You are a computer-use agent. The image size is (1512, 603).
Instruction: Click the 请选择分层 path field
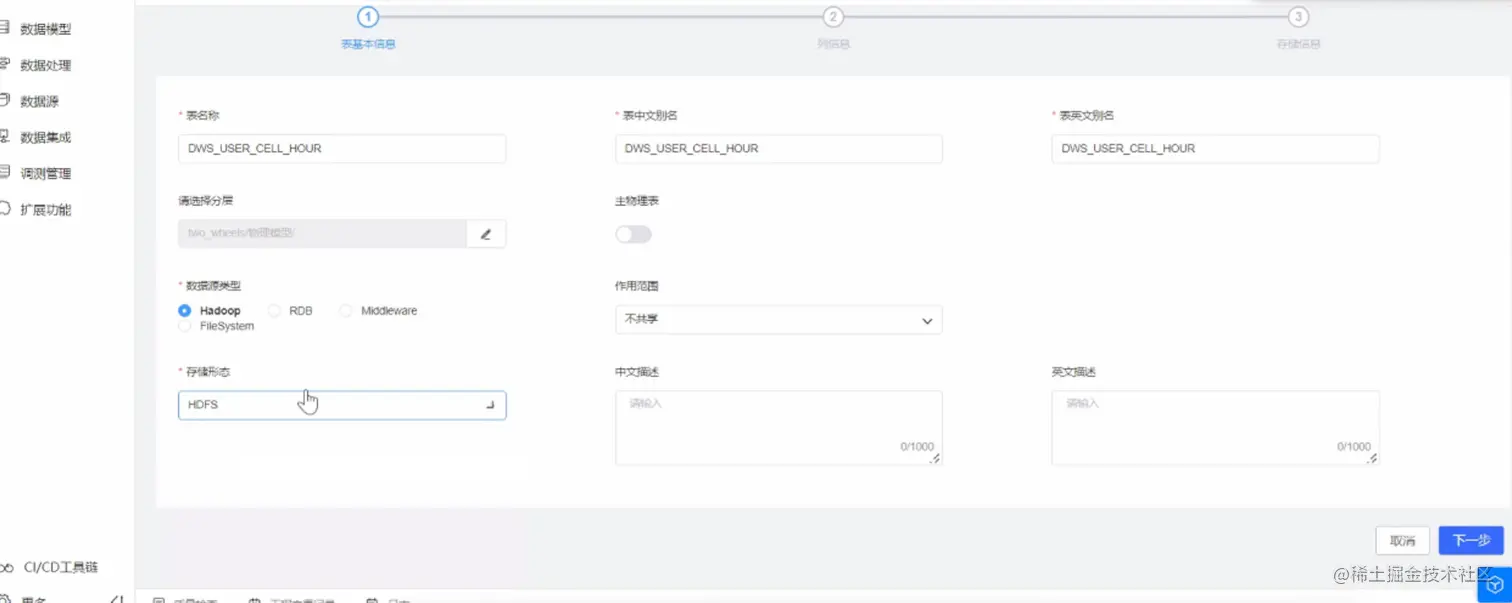322,234
